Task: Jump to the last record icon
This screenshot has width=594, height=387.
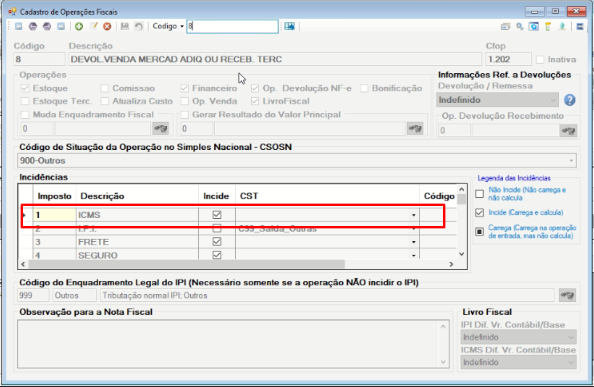Action: 61,27
